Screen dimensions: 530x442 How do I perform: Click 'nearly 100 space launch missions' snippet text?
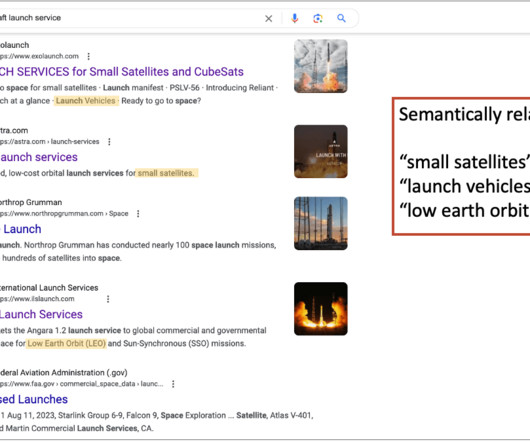(214, 245)
